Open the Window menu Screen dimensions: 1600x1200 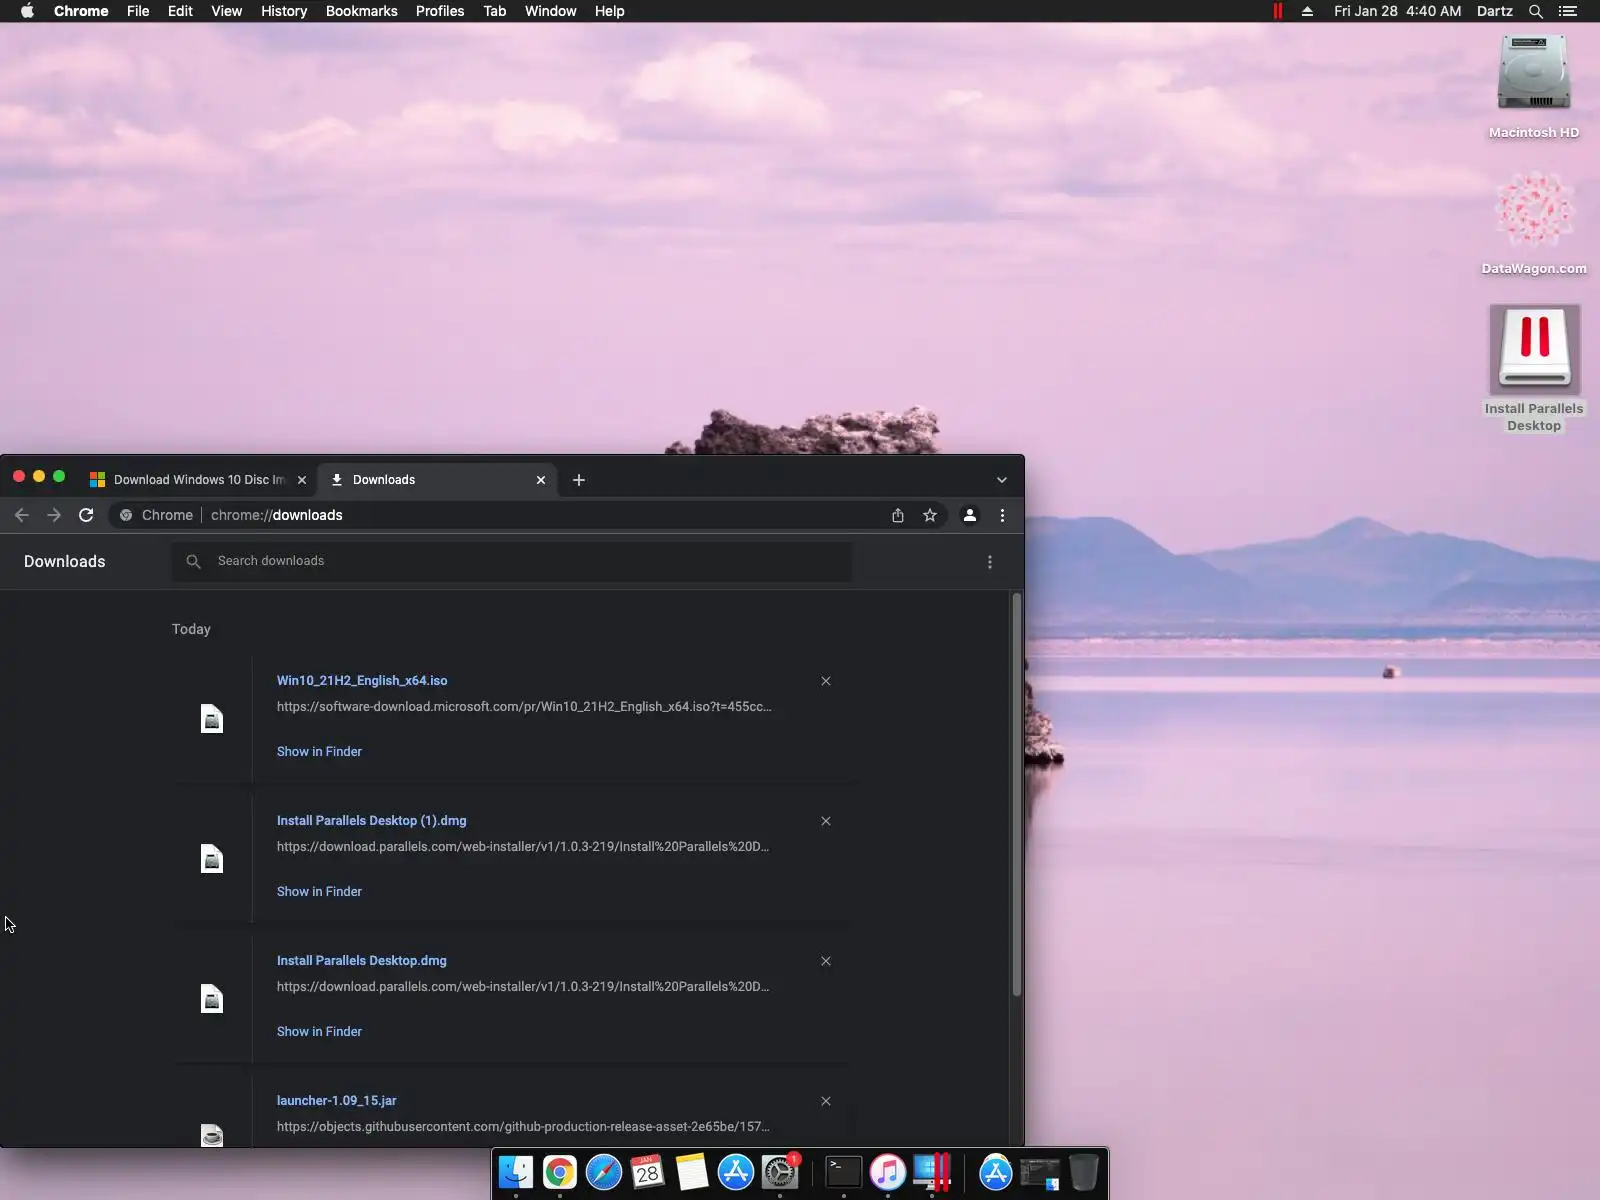point(551,11)
